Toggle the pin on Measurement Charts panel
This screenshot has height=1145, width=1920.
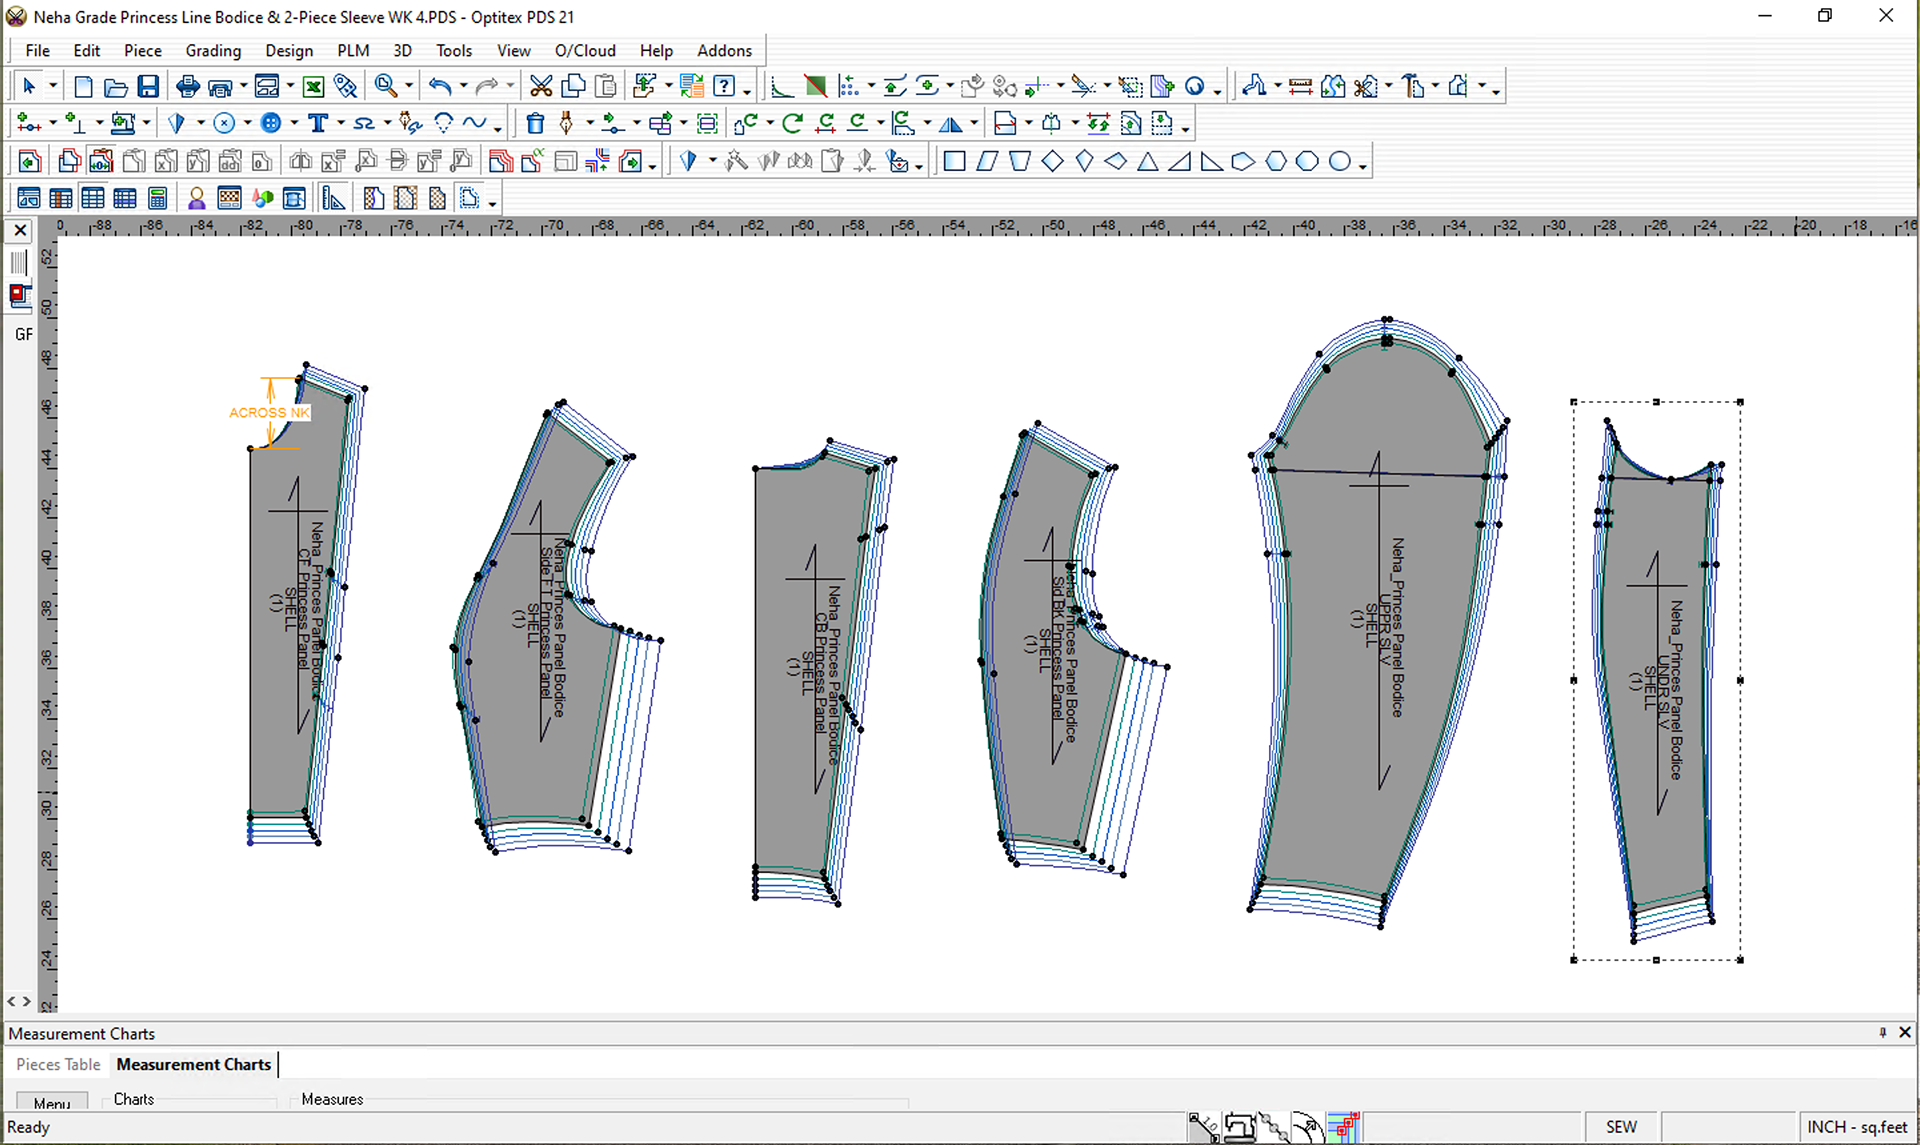[1882, 1032]
